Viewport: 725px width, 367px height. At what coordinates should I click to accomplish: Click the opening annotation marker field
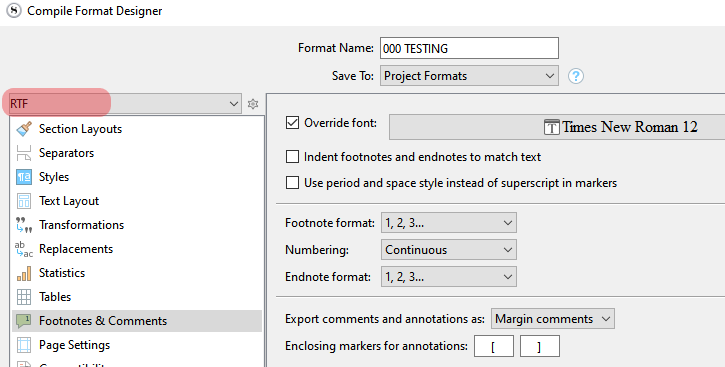click(x=494, y=346)
